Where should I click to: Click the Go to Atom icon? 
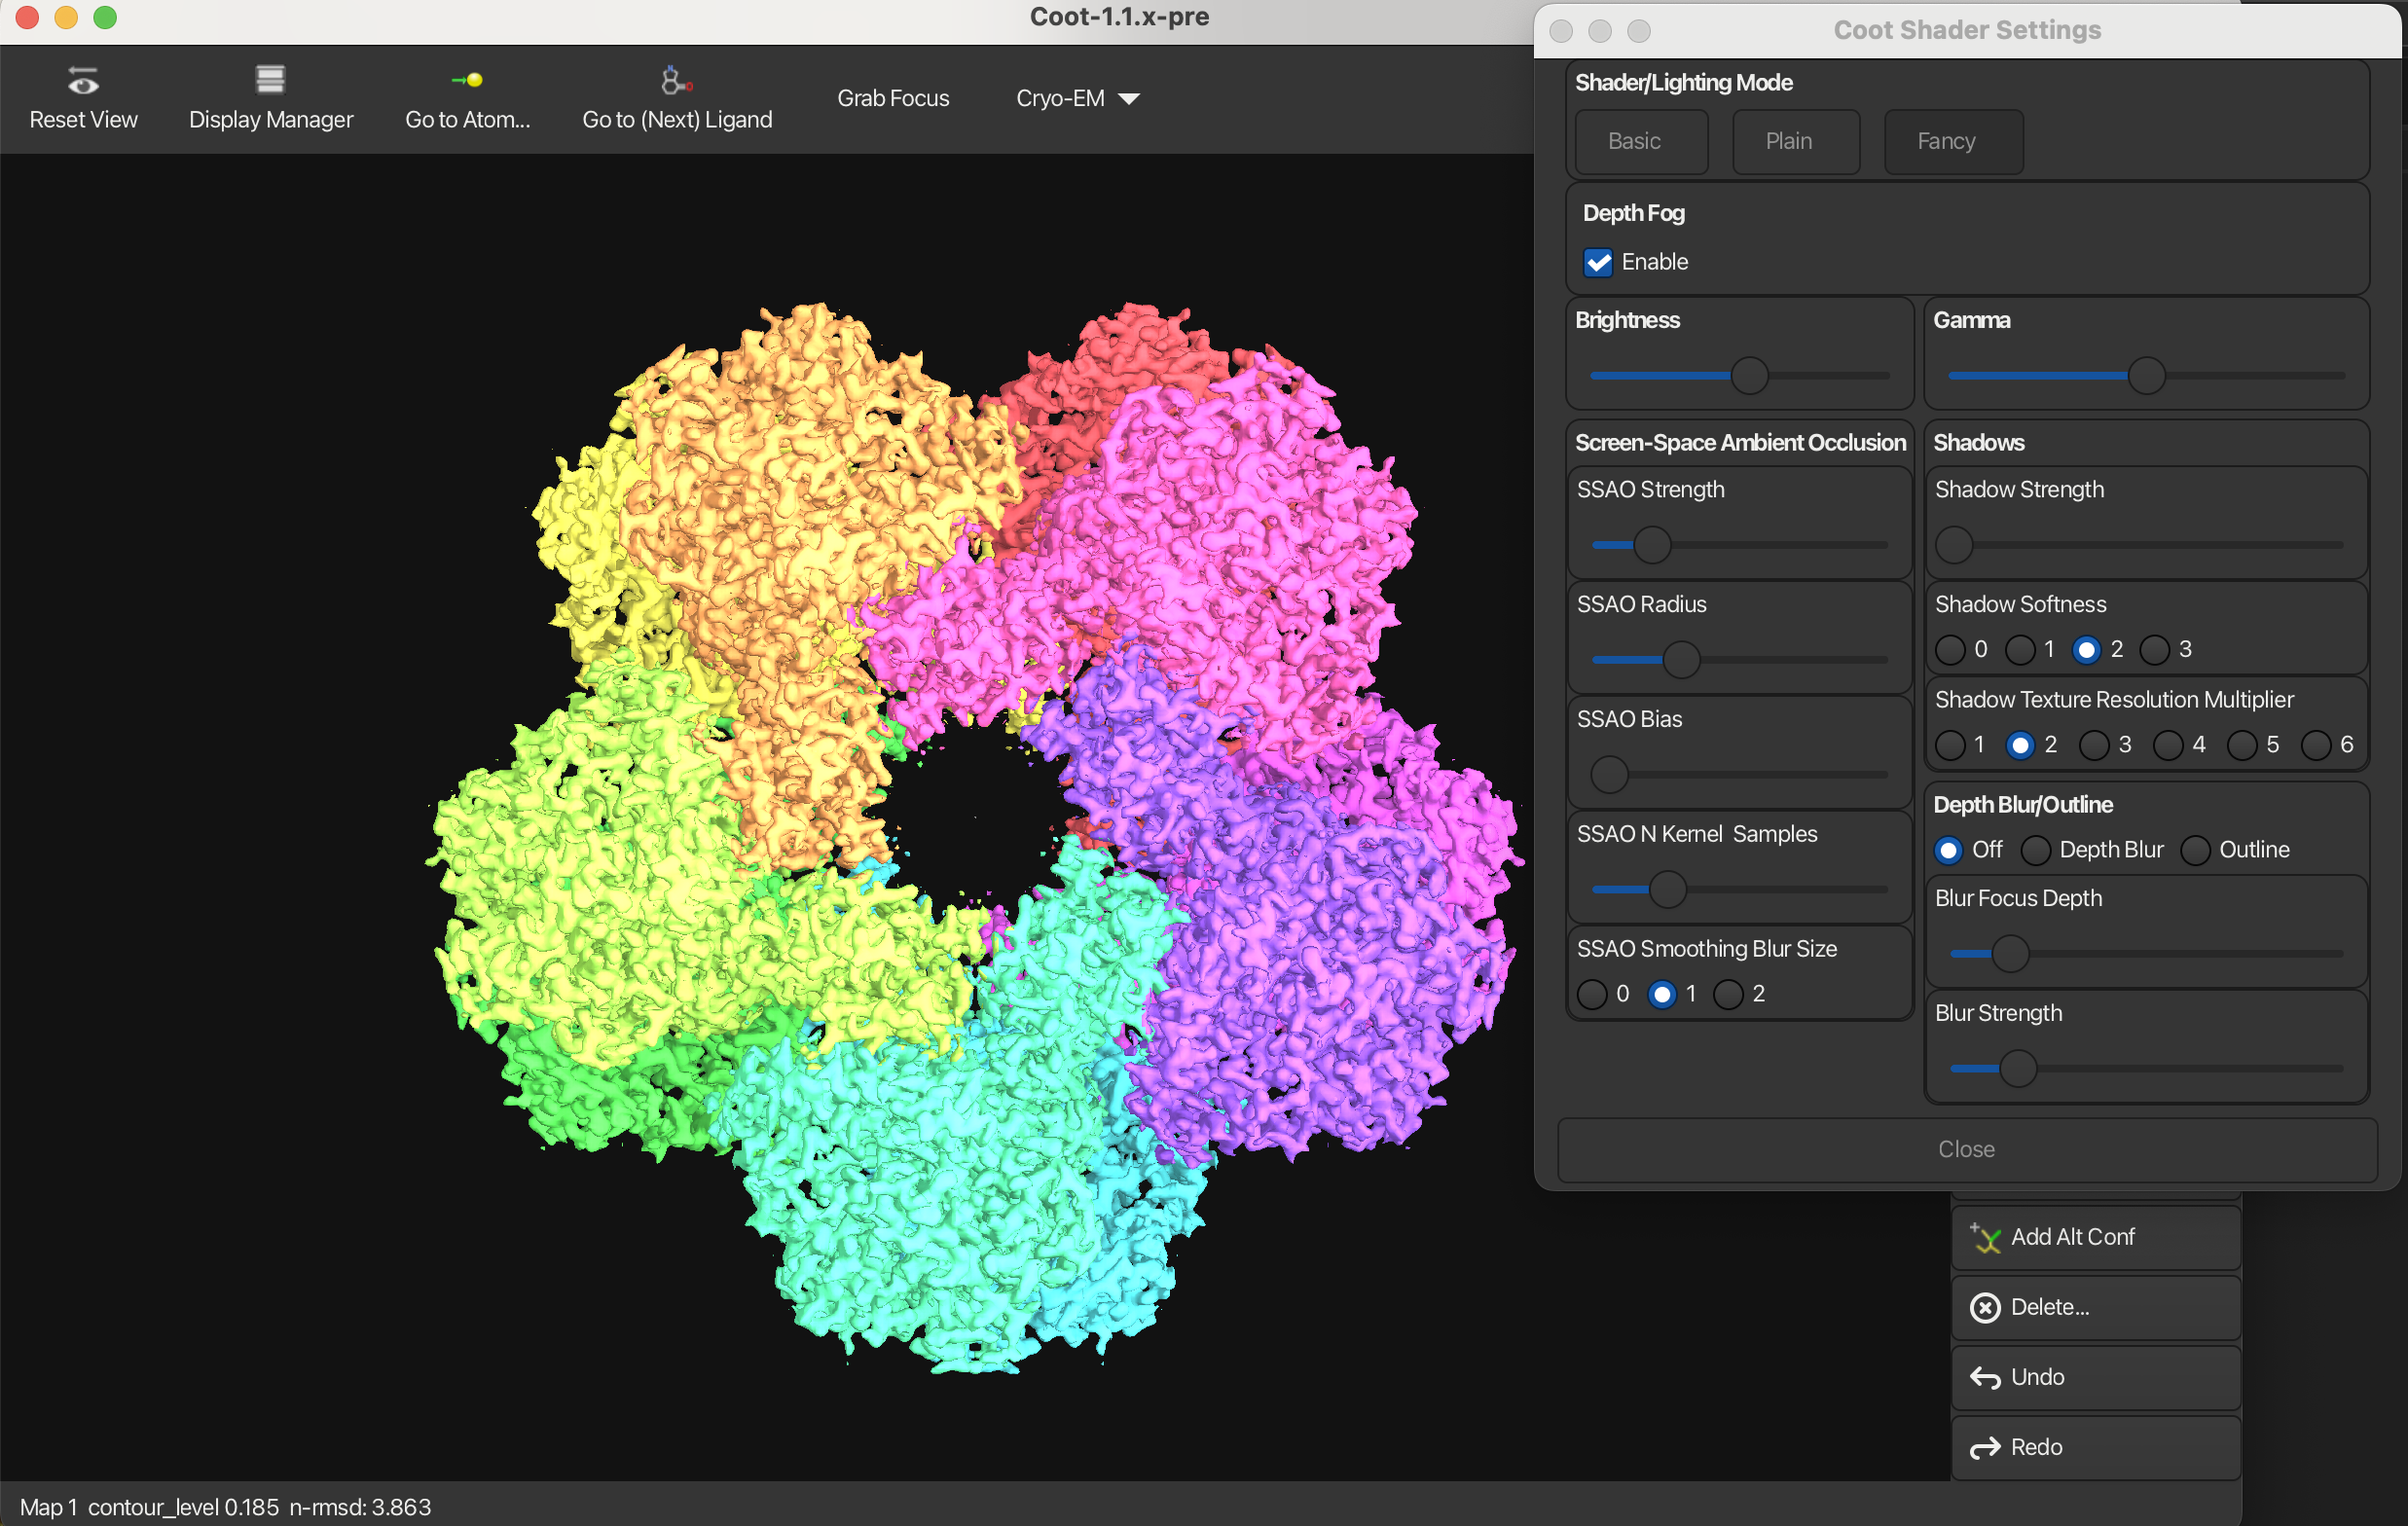pyautogui.click(x=467, y=80)
